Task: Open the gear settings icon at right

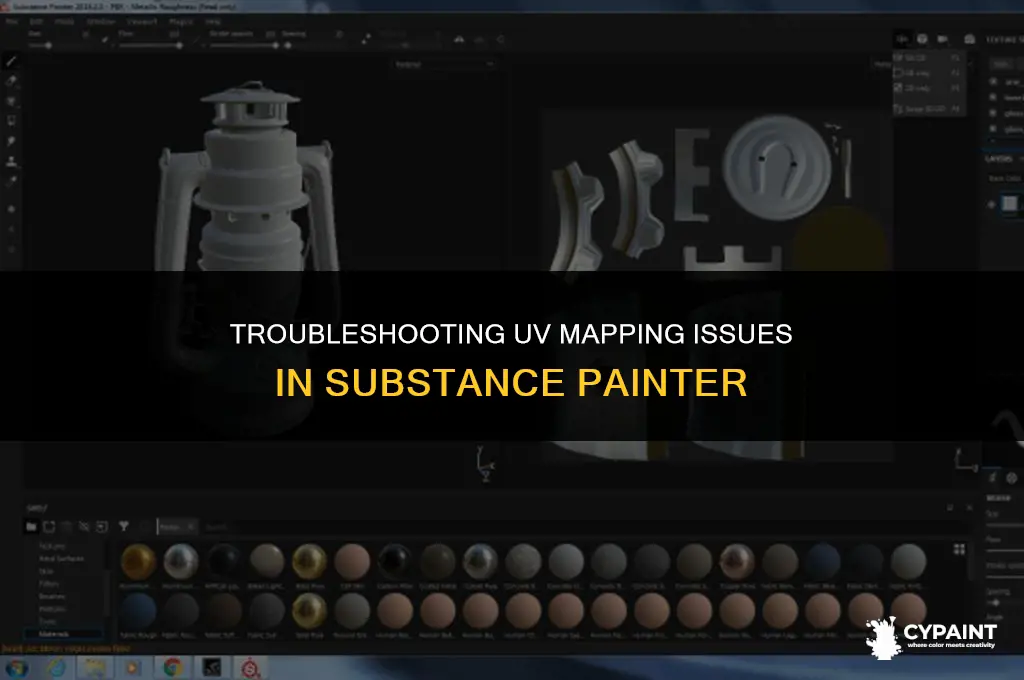Action: (x=1012, y=478)
